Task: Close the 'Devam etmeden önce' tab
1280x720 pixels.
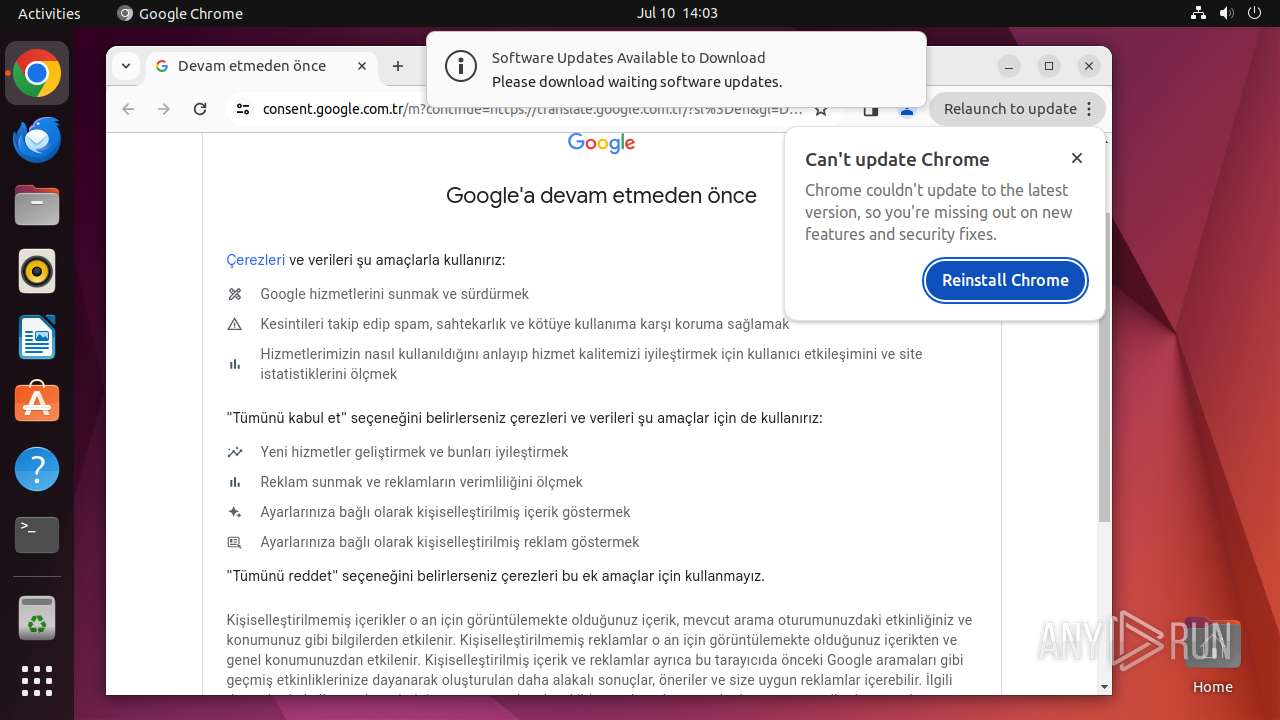Action: [x=362, y=66]
